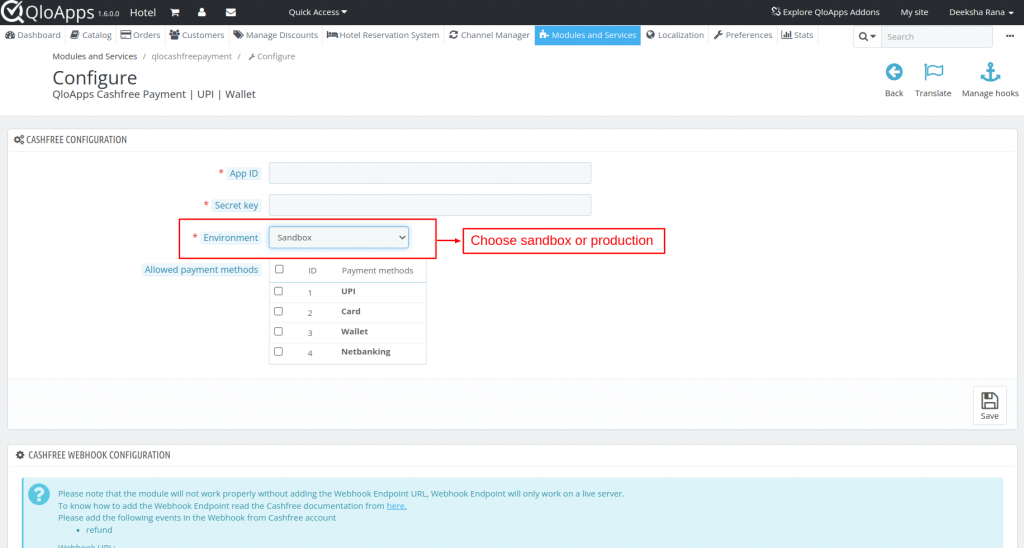Open My site link

click(x=914, y=12)
